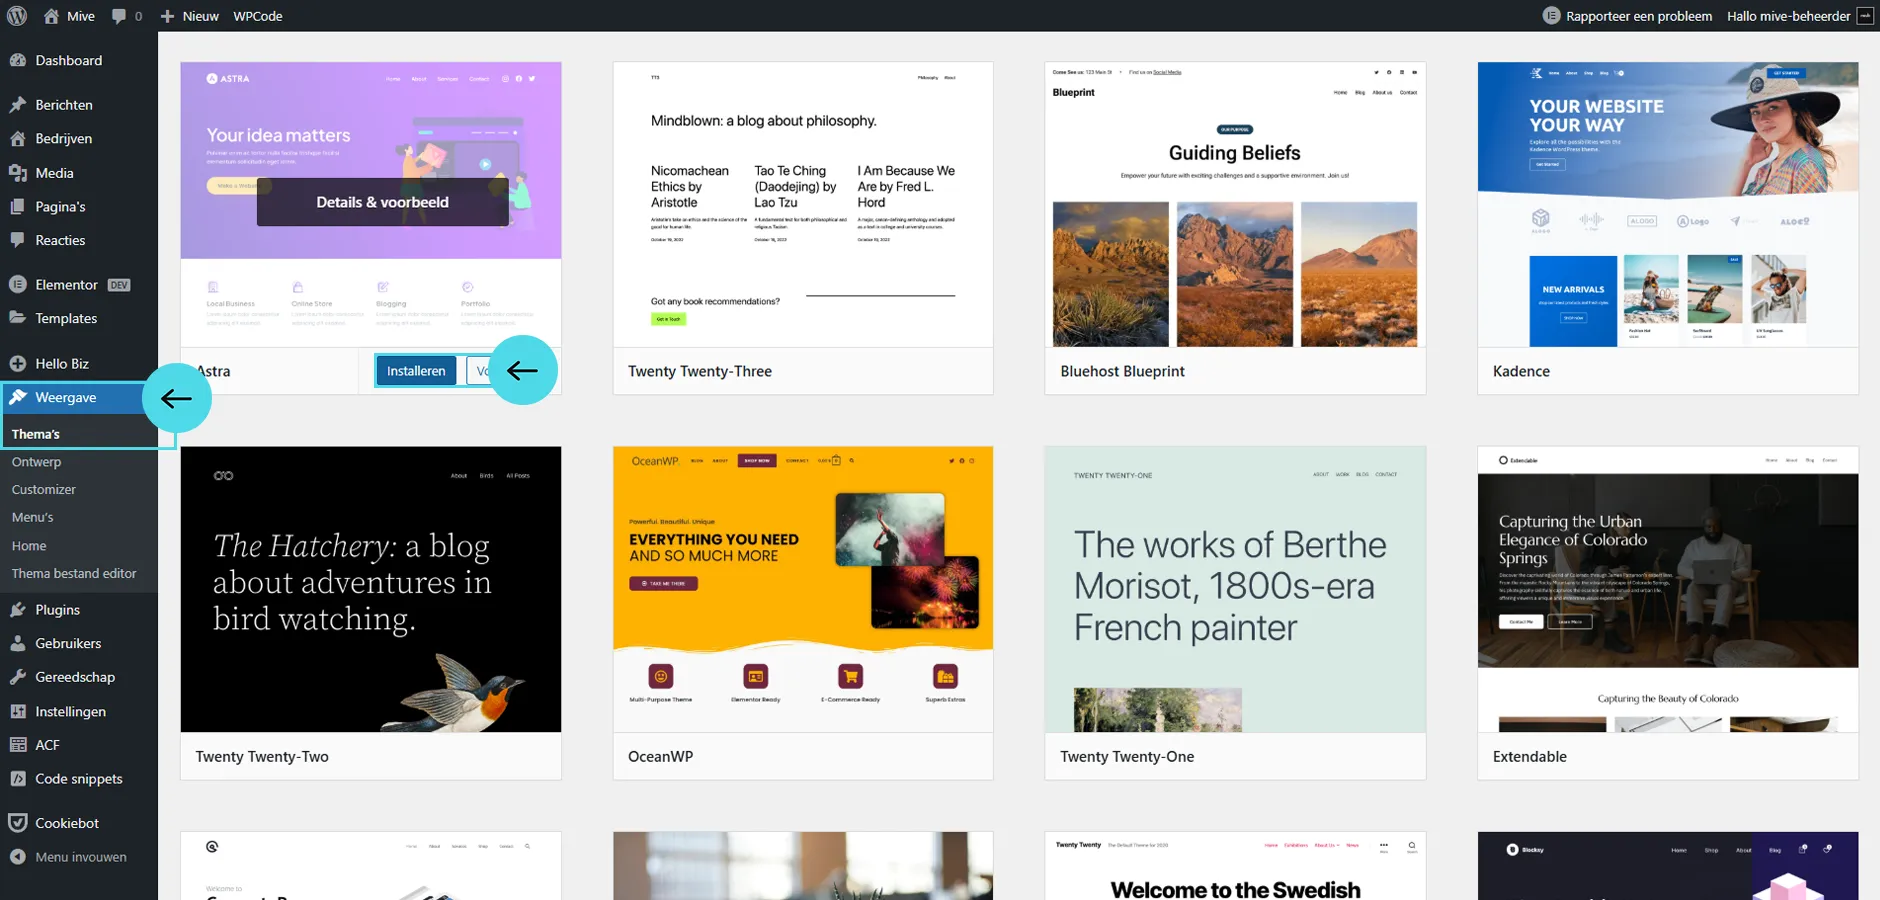Open Media library via its sidebar icon
Screen dimensions: 1880x900
pos(18,173)
